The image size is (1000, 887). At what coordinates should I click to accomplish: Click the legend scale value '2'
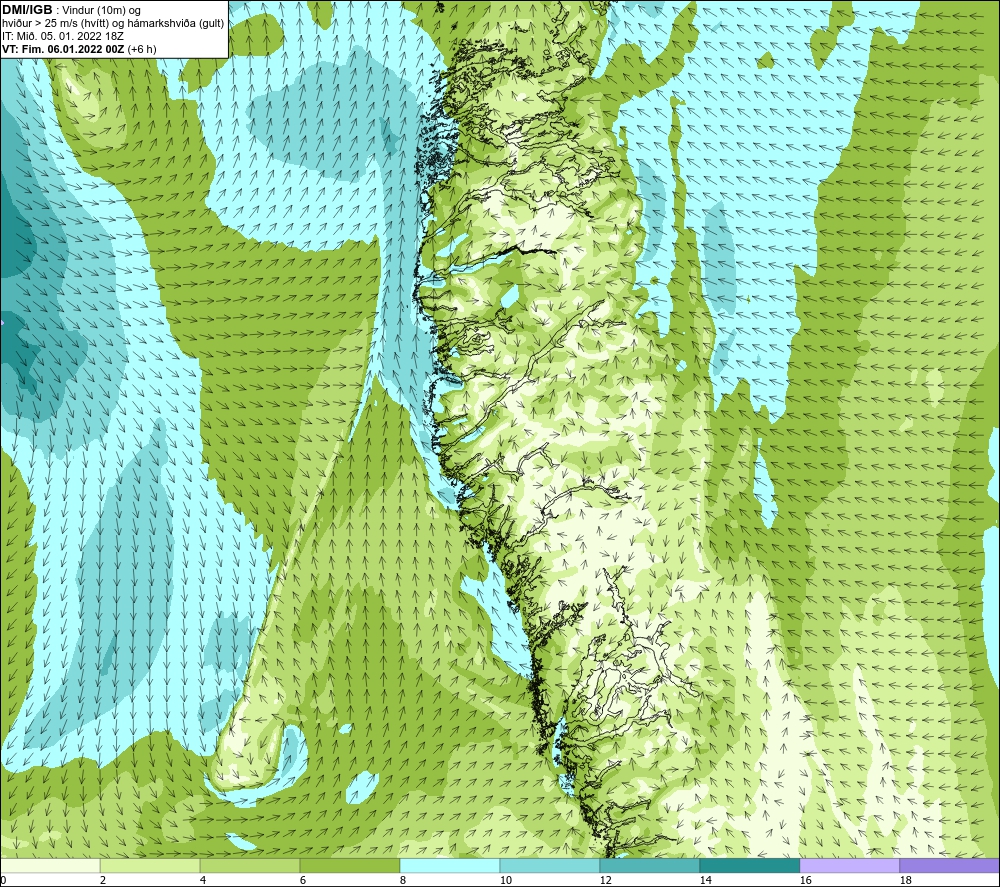tap(103, 881)
